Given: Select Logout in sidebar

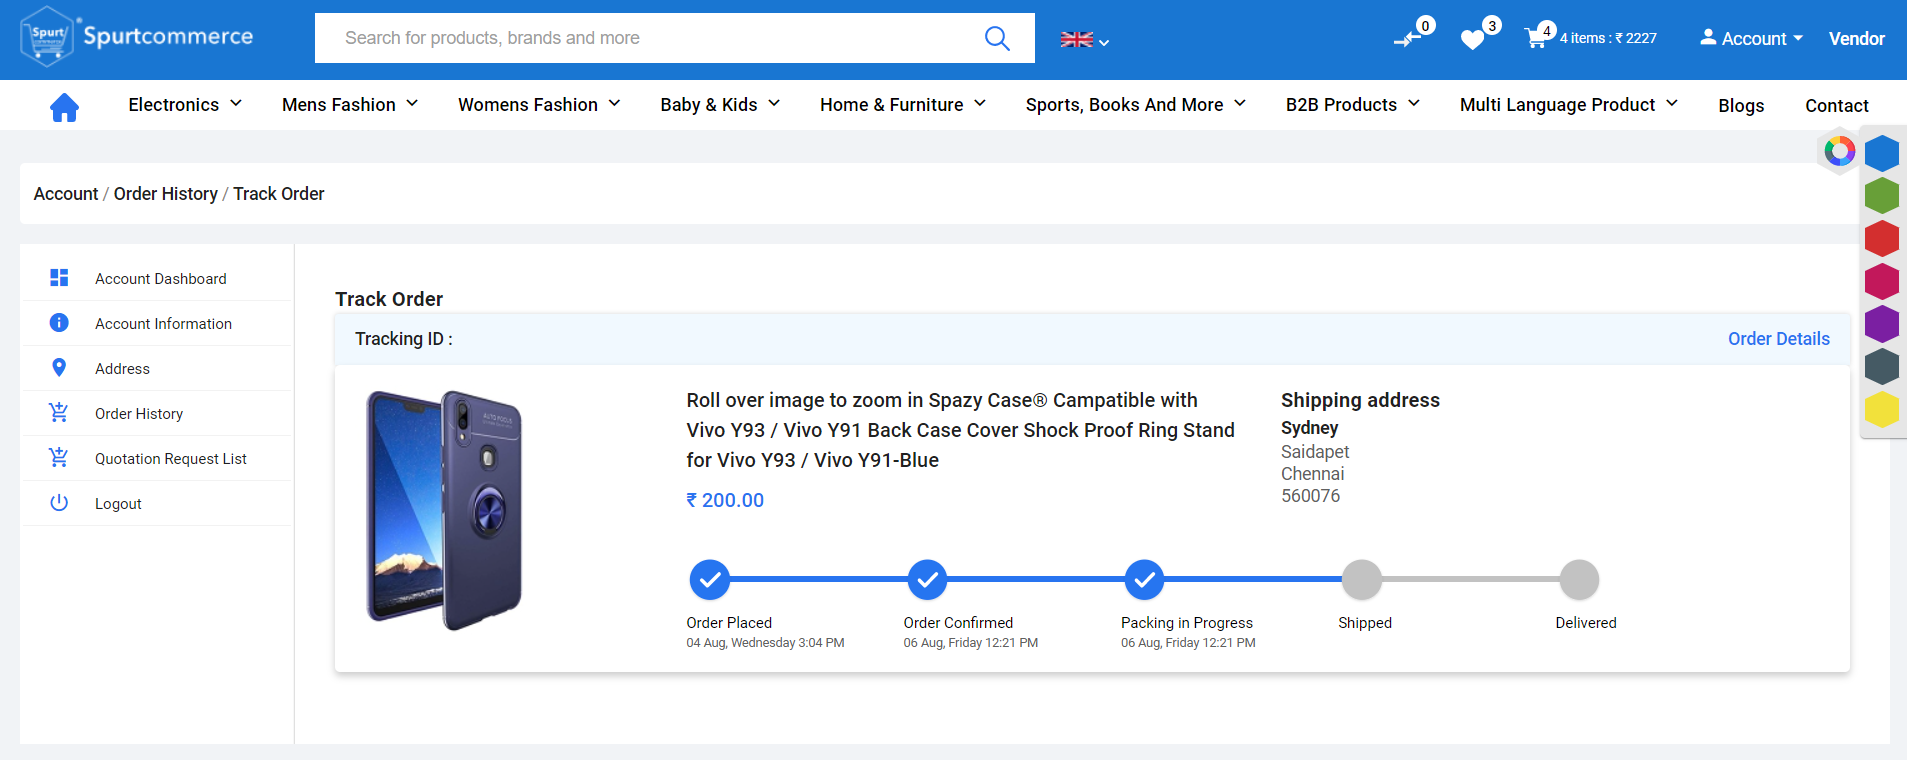Looking at the screenshot, I should pos(118,503).
